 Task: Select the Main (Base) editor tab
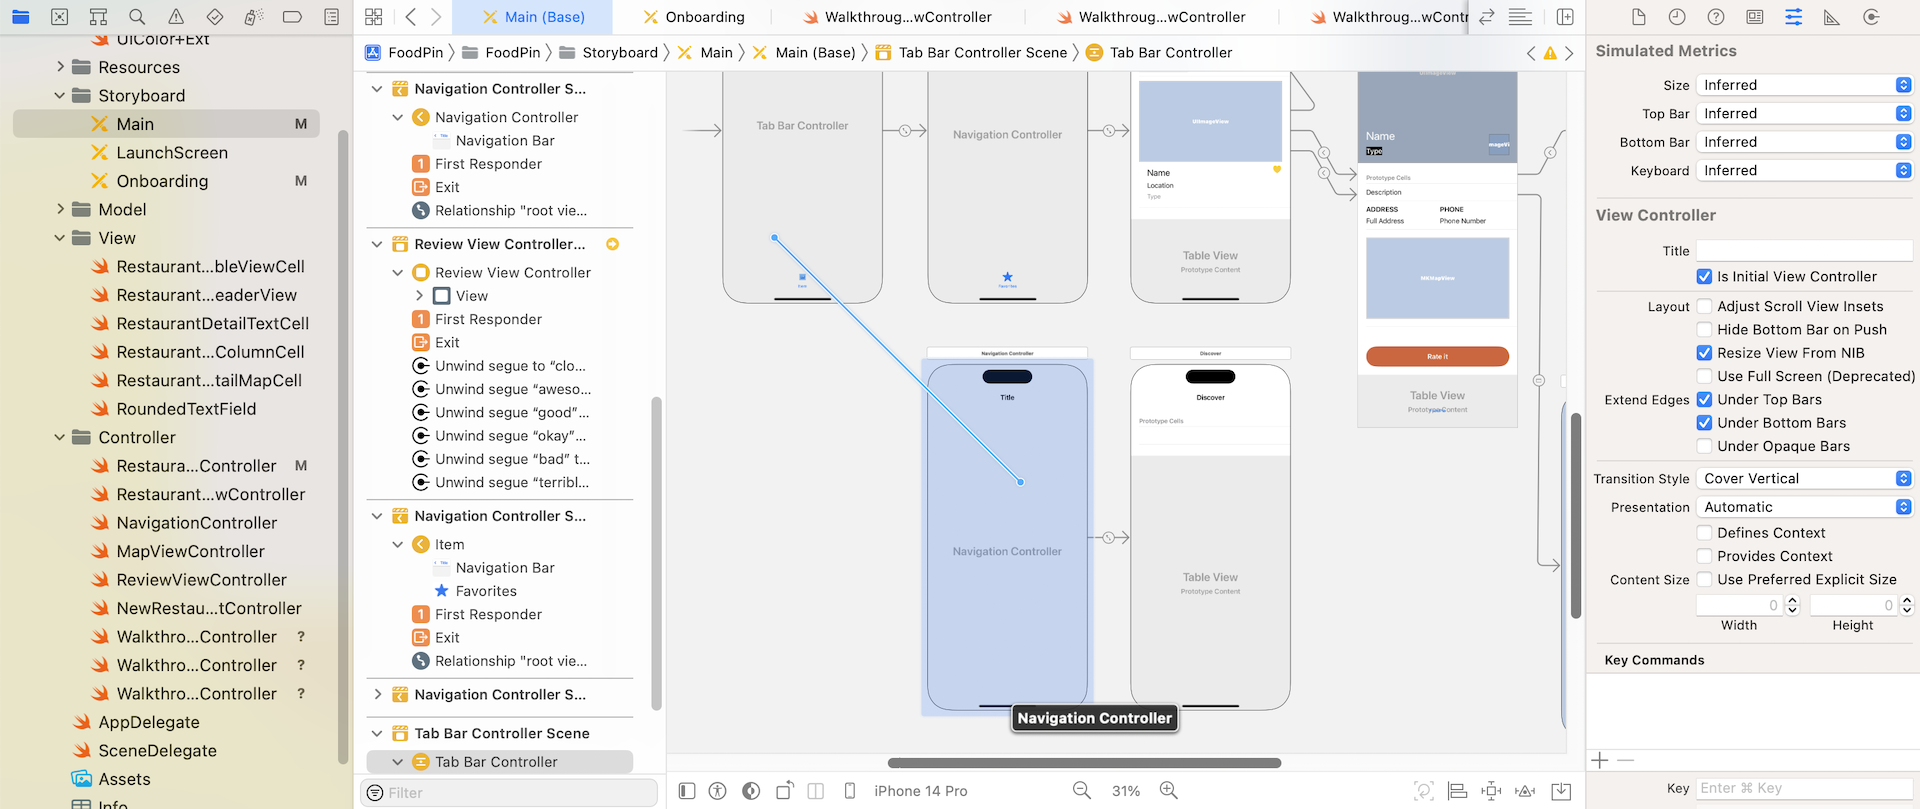click(533, 17)
